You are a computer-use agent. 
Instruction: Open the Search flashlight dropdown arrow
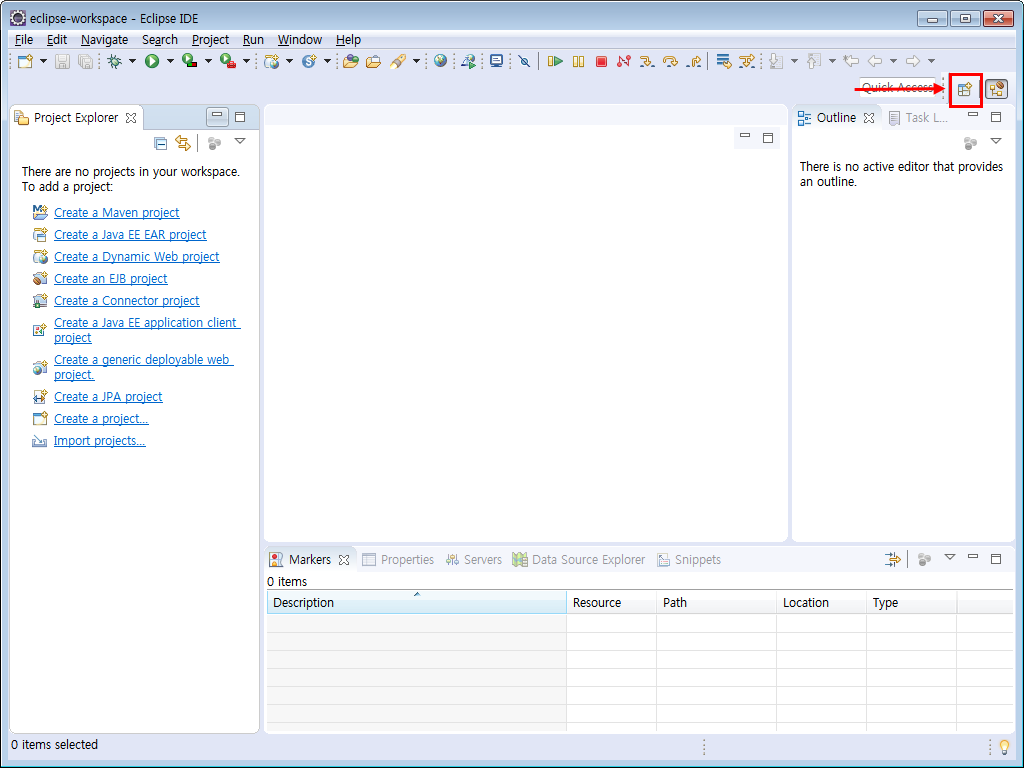(416, 61)
